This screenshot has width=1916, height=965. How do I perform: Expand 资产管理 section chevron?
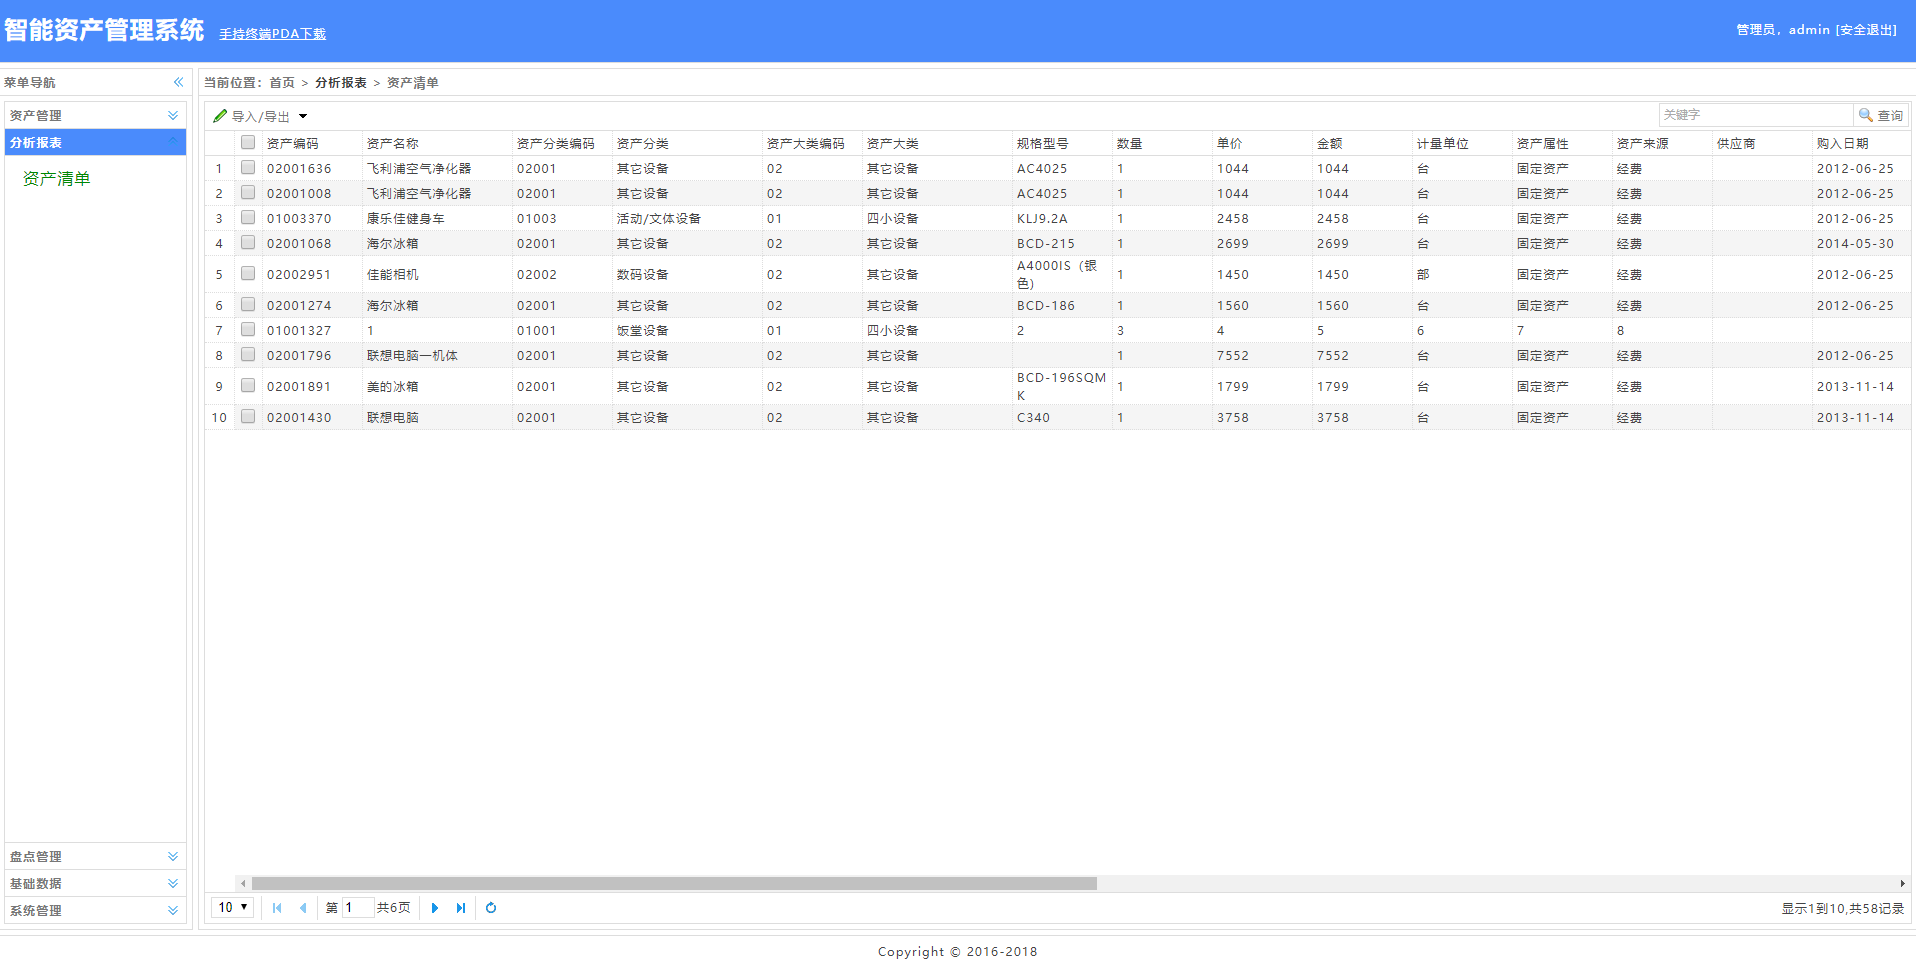pos(173,116)
